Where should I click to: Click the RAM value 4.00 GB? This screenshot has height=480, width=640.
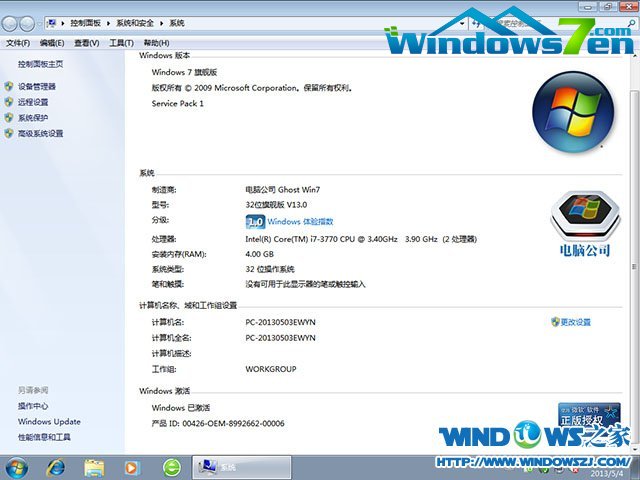point(259,254)
